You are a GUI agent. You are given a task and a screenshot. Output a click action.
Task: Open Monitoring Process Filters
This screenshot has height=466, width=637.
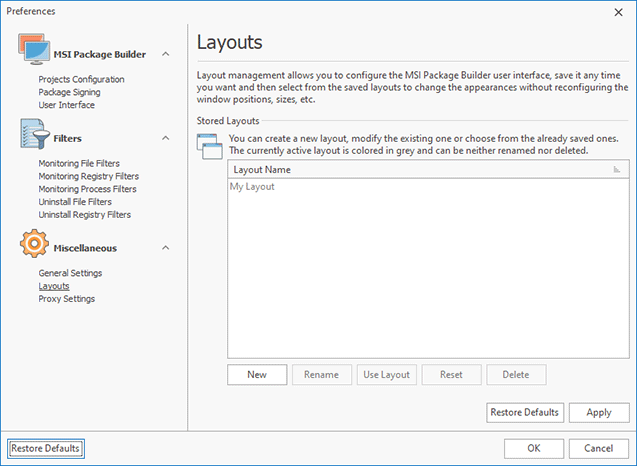click(x=87, y=189)
